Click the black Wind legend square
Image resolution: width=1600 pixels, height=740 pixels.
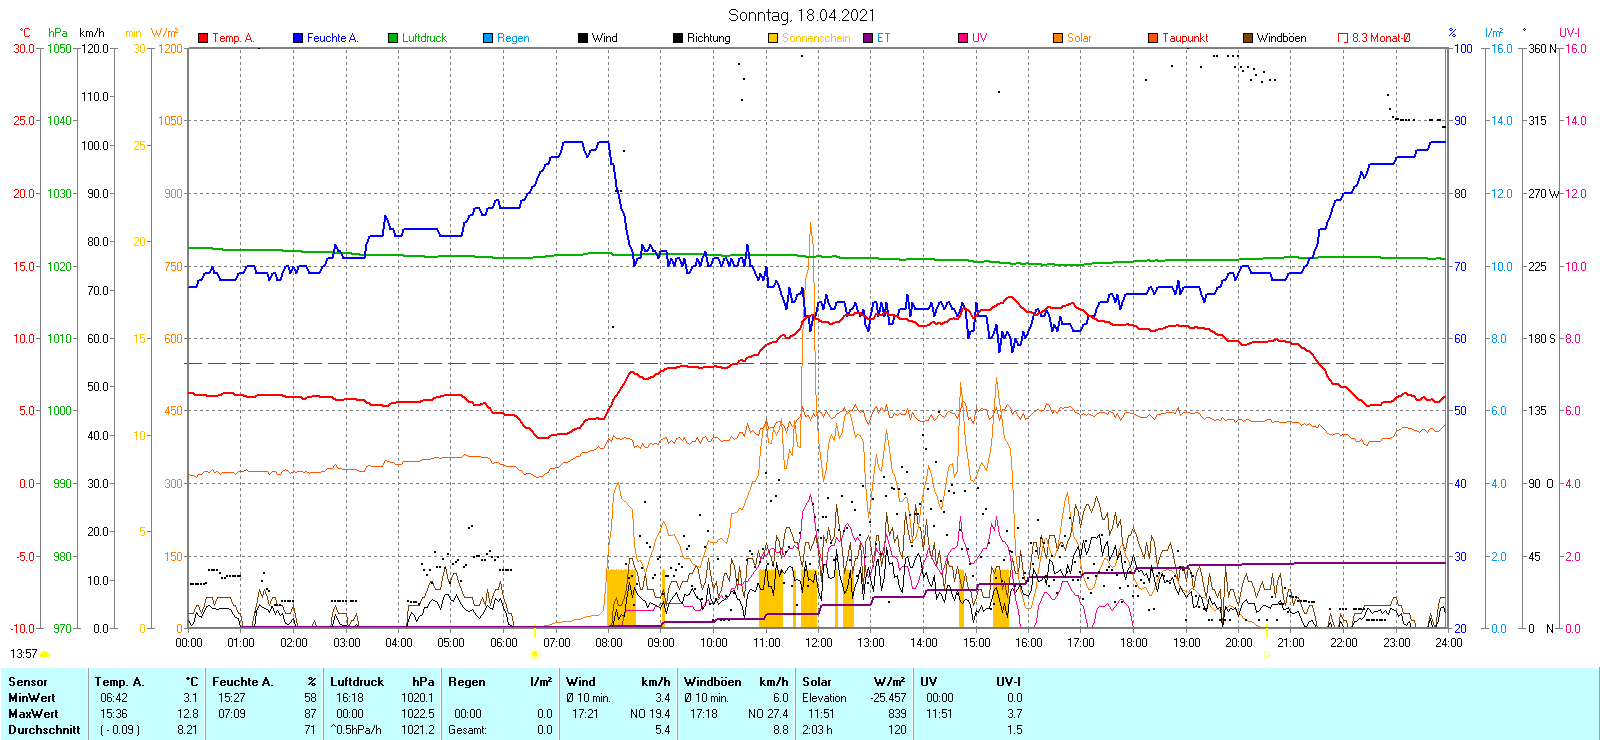[x=583, y=38]
